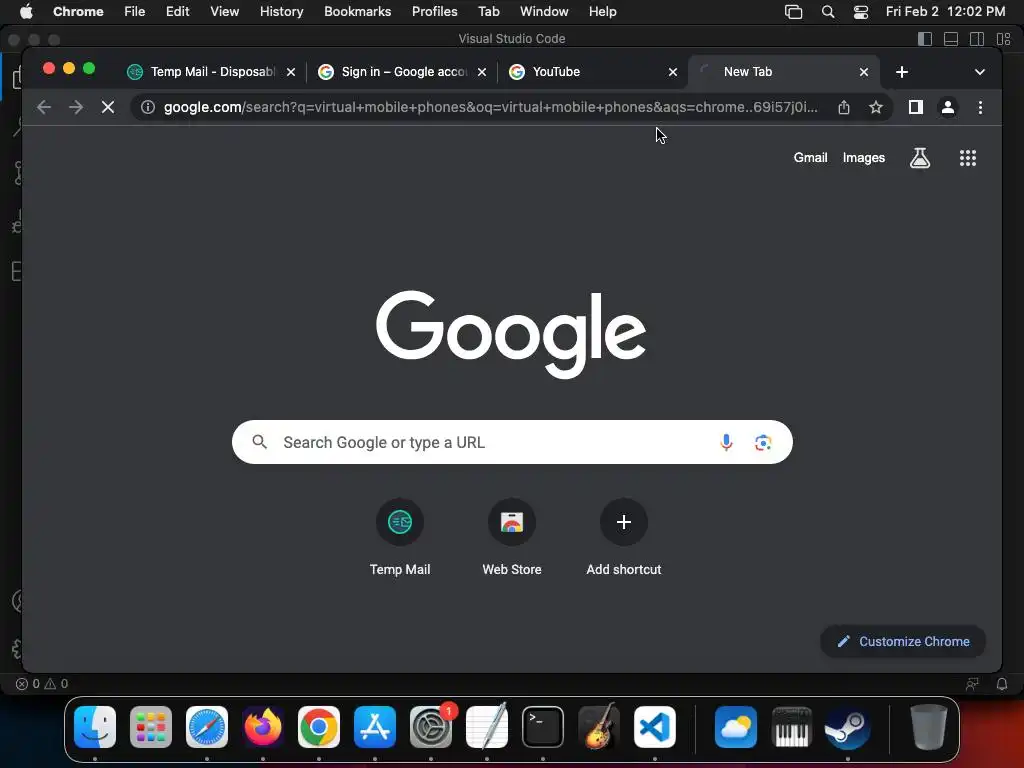
Task: Switch to Temp Mail tab
Action: [x=209, y=72]
